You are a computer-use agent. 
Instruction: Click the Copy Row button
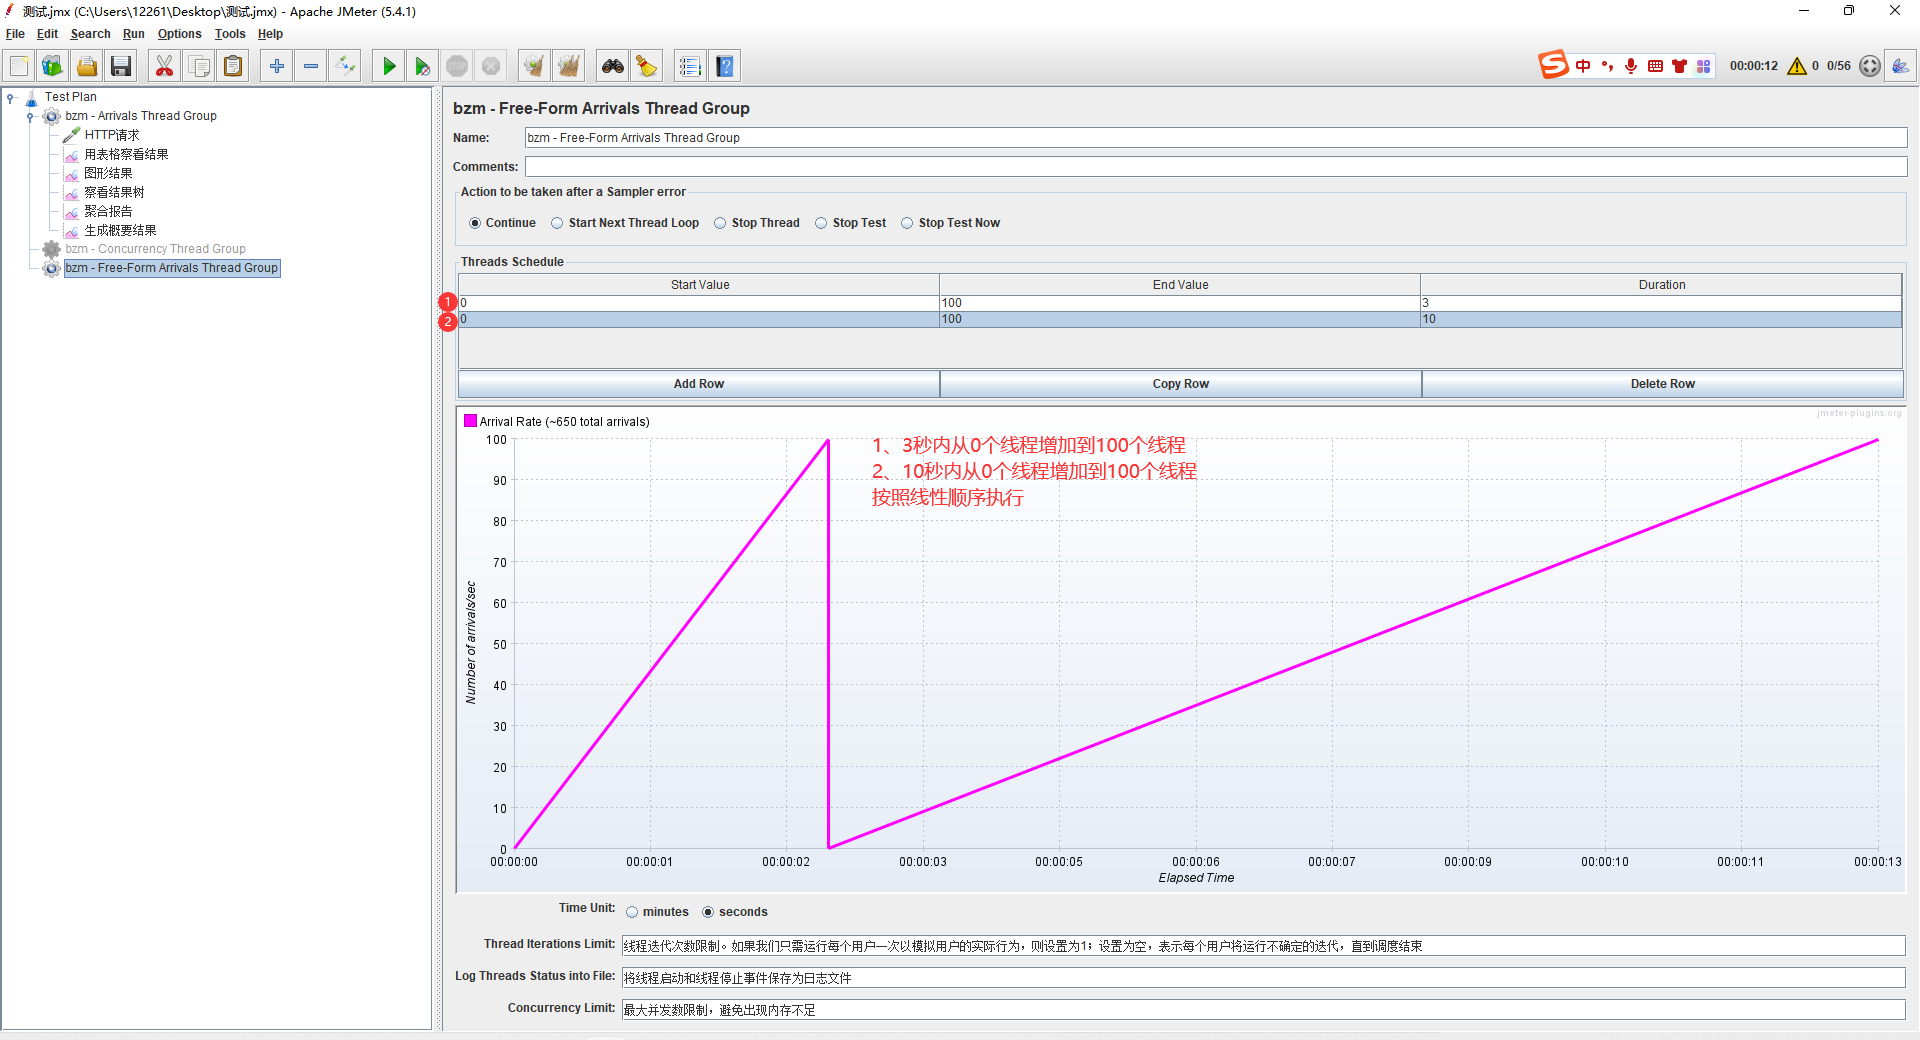point(1181,384)
